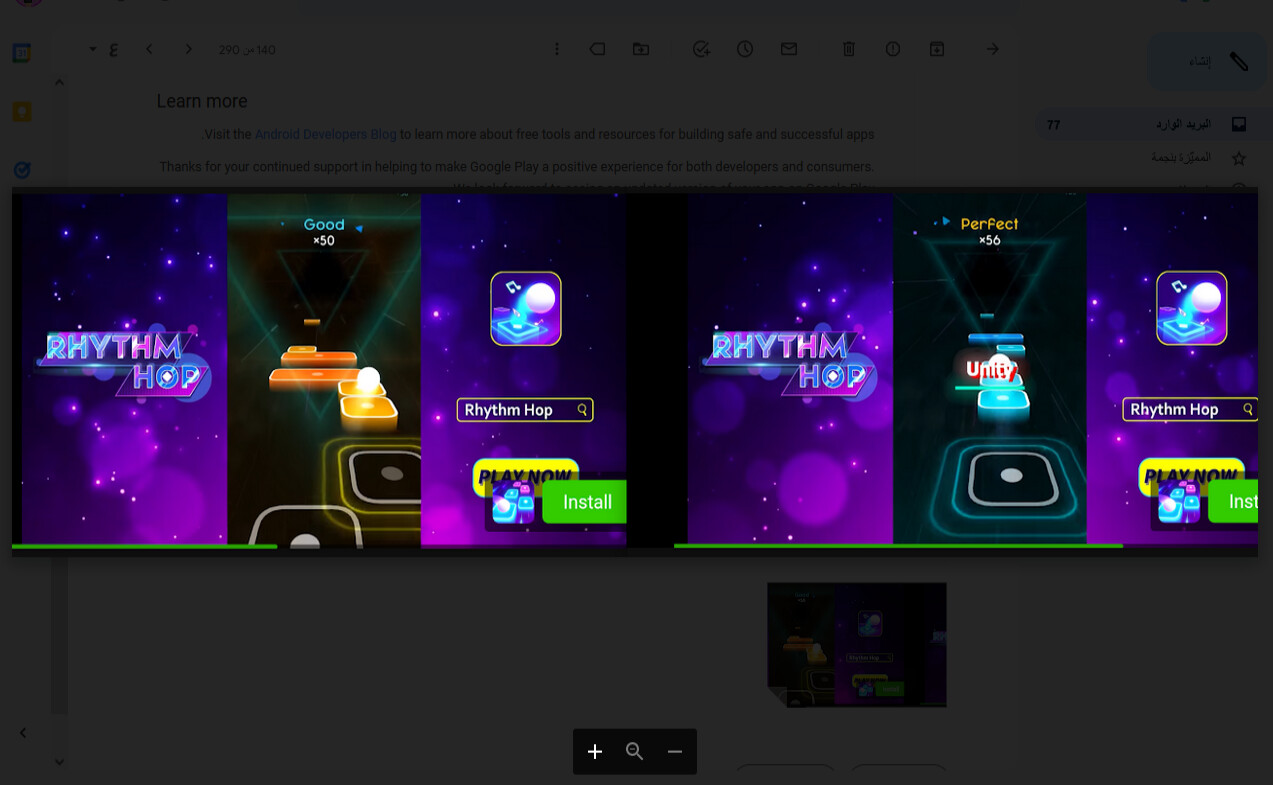Collapse the message with the chevron
The width and height of the screenshot is (1273, 785).
tap(59, 82)
